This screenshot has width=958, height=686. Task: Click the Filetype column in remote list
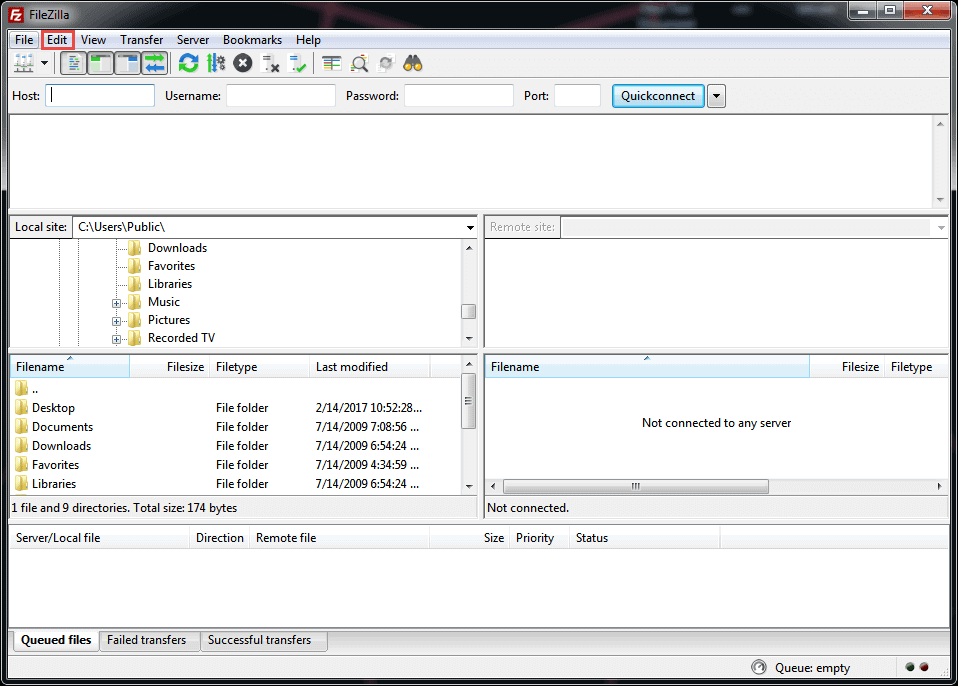(916, 367)
